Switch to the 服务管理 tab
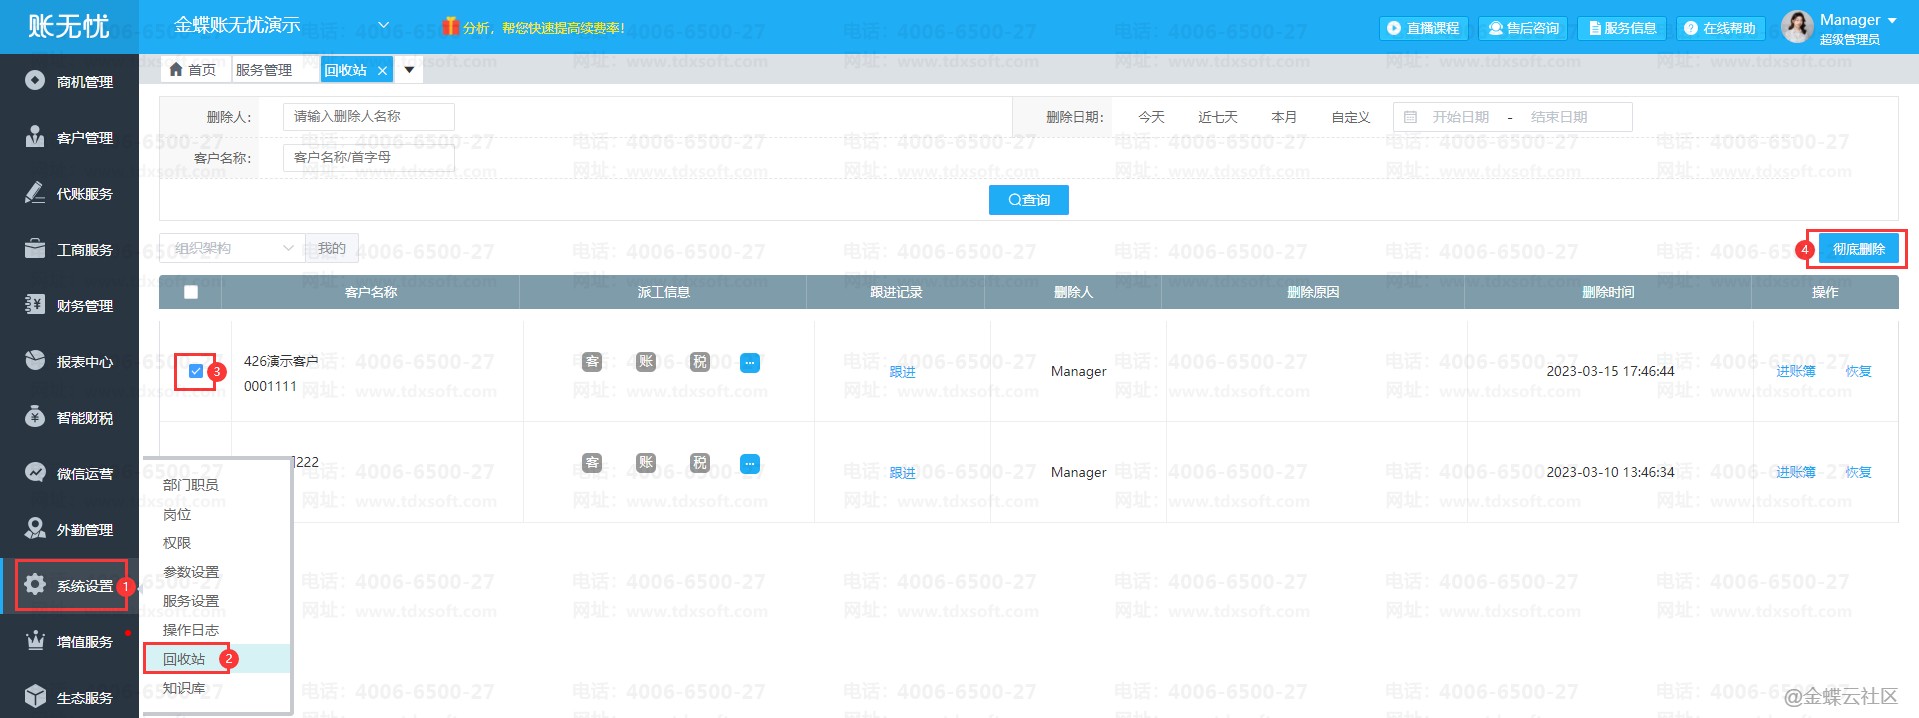Viewport: 1919px width, 718px height. (x=264, y=70)
